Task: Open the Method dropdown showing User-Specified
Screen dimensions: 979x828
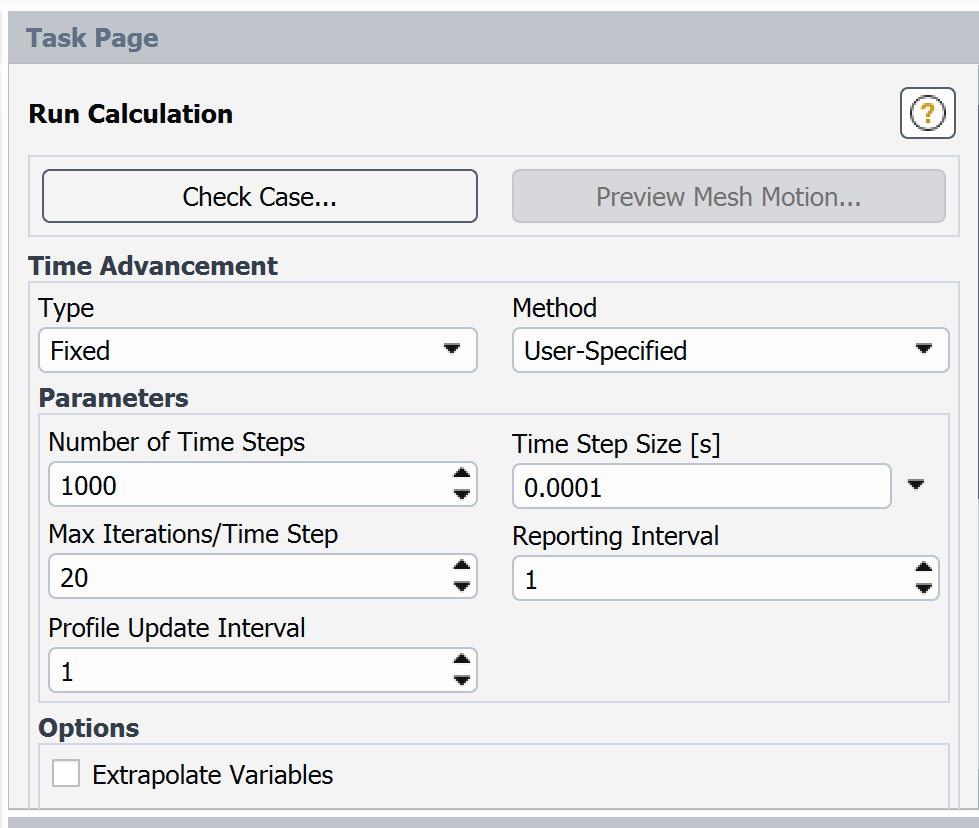Action: coord(730,351)
